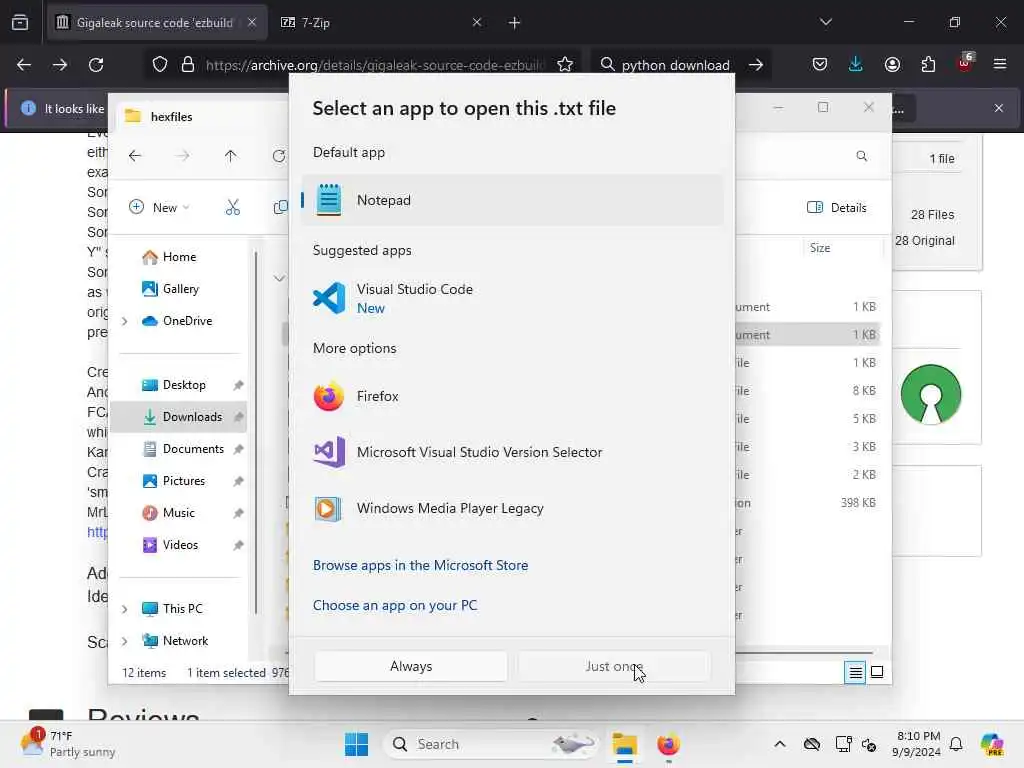Image resolution: width=1024 pixels, height=768 pixels.
Task: Click the Cut scissors icon in Explorer
Action: pyautogui.click(x=232, y=207)
